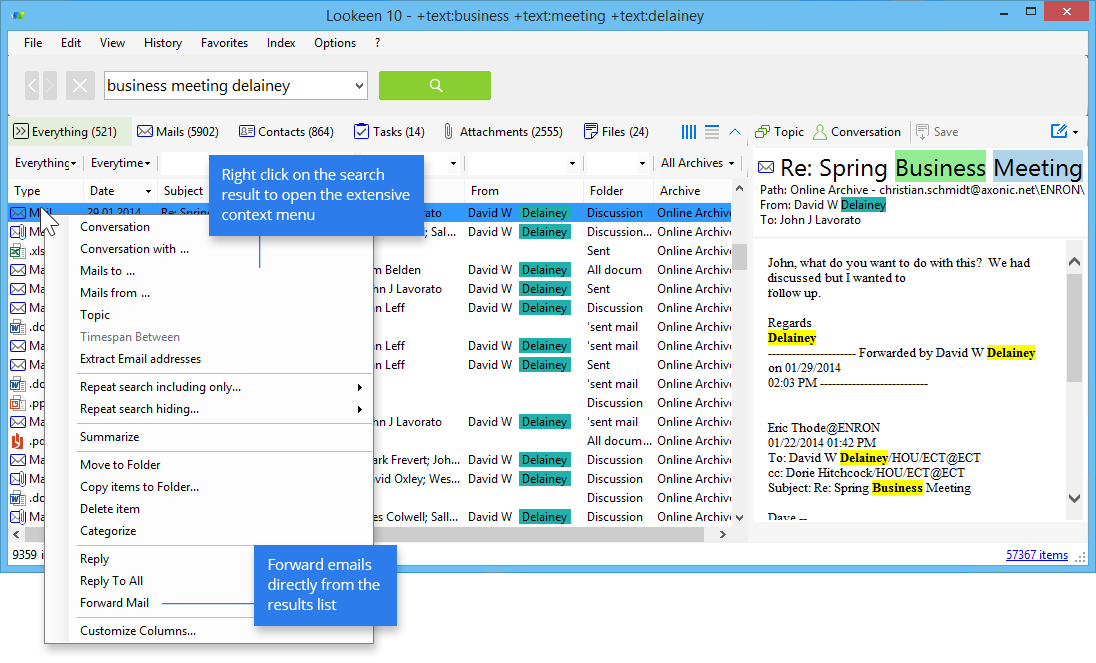
Task: Open the All Archives dropdown
Action: 697,163
